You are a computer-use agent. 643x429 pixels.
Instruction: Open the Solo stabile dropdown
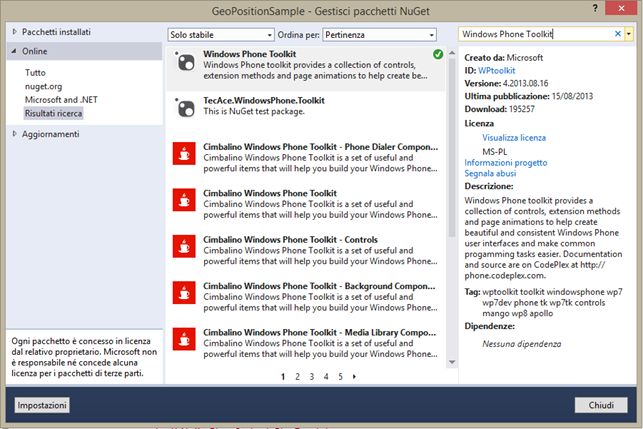tap(221, 35)
